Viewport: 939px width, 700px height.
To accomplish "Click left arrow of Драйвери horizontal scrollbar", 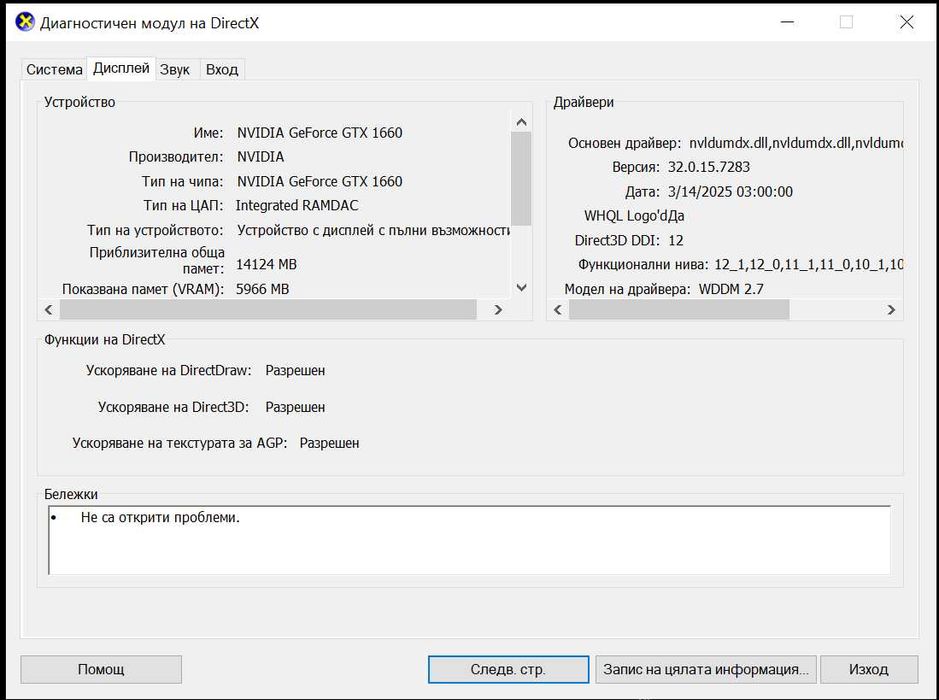I will [558, 310].
